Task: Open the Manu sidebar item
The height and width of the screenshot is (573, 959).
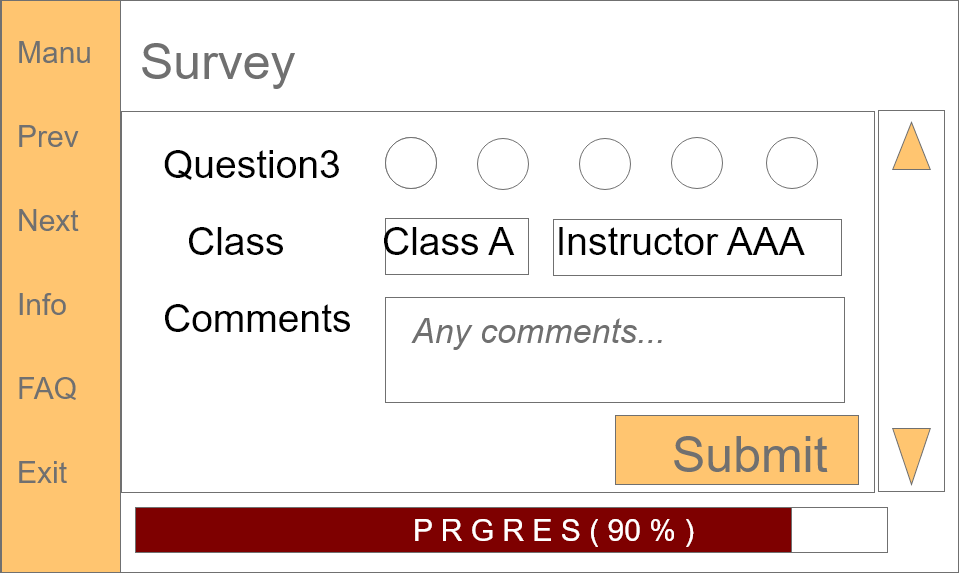Action: [54, 53]
